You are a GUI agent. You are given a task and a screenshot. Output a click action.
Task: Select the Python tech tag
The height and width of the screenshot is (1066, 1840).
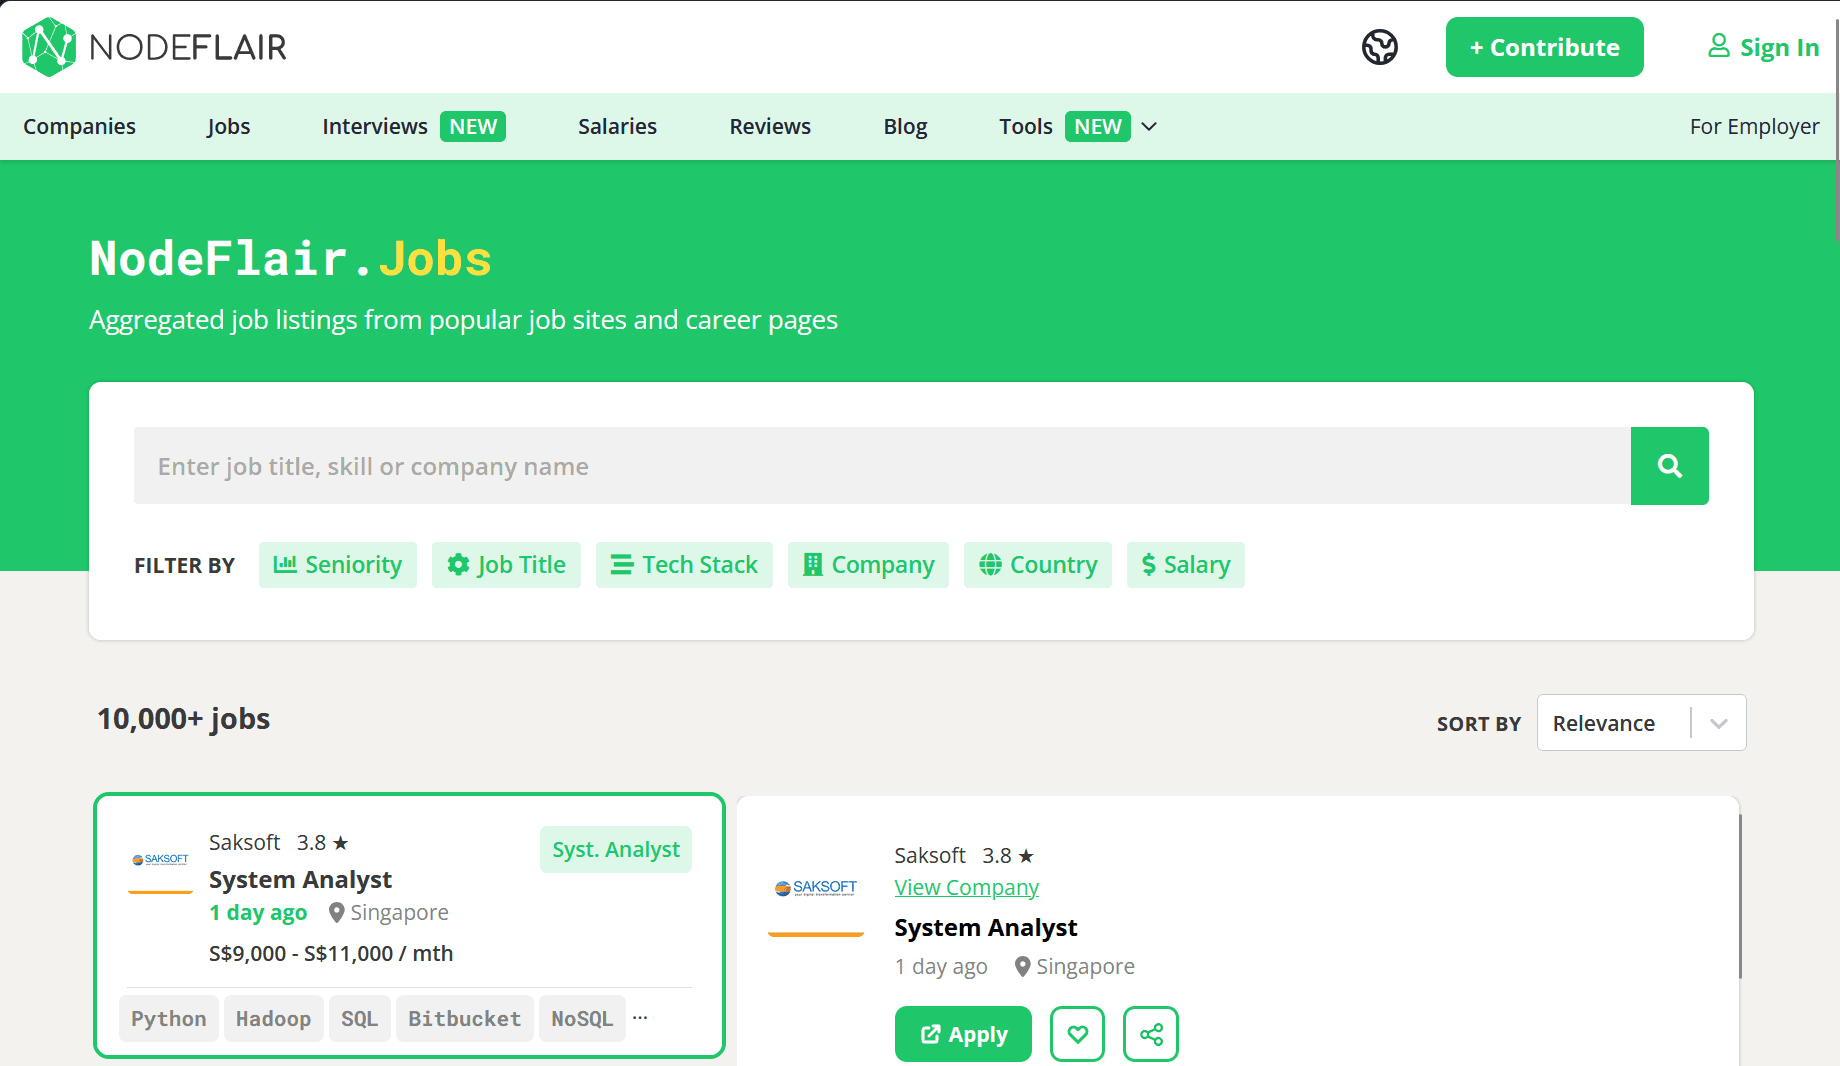(x=169, y=1018)
